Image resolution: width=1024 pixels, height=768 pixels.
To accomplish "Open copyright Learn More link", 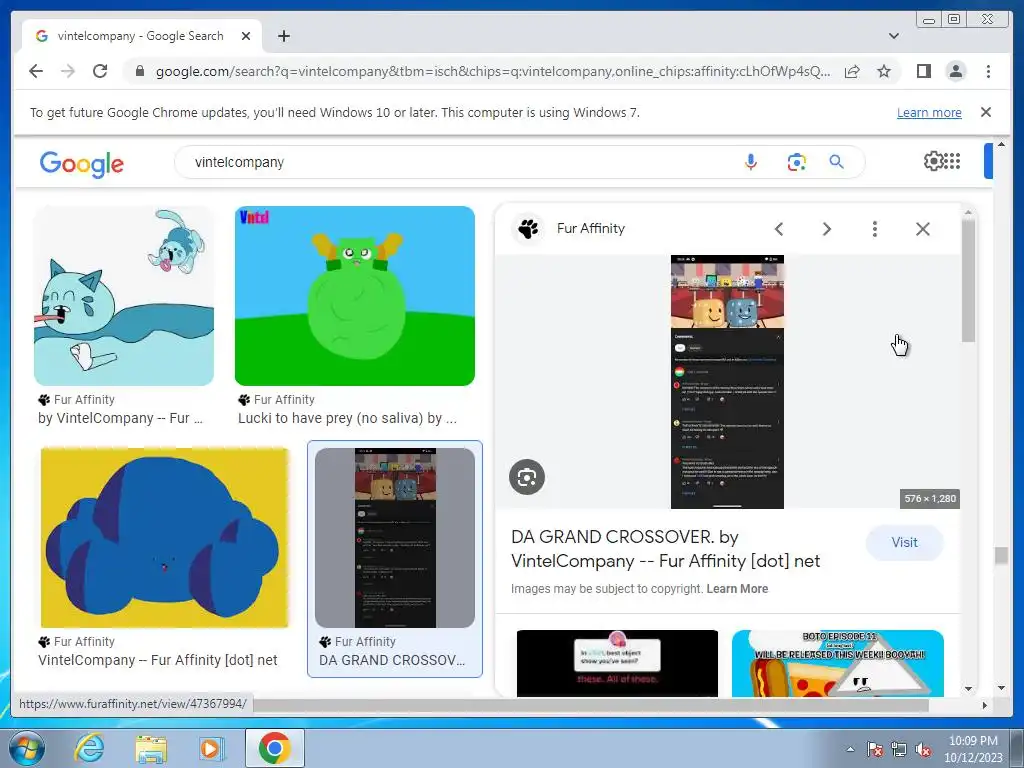I will pos(737,588).
